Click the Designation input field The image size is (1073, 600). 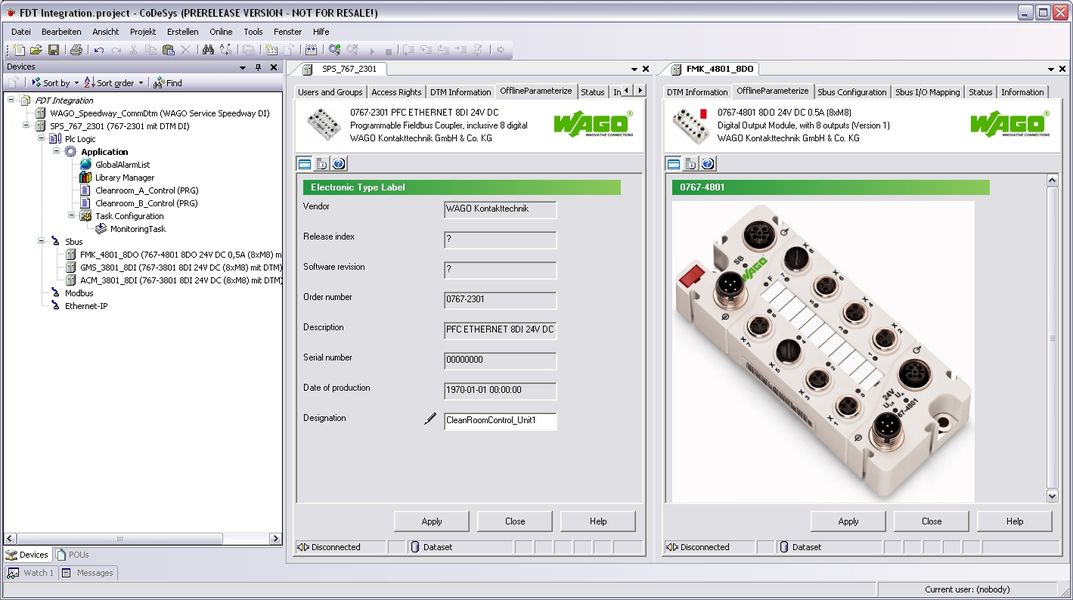pyautogui.click(x=500, y=421)
